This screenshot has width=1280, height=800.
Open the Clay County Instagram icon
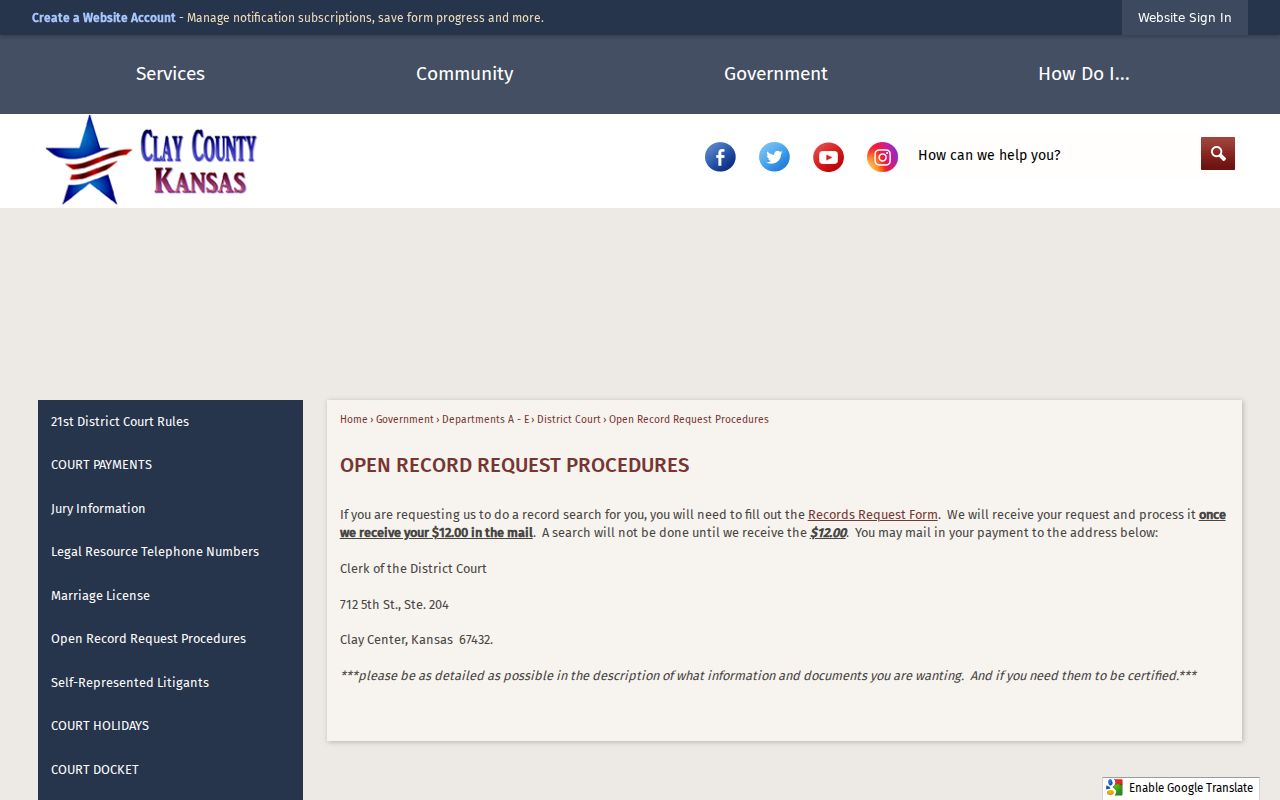pyautogui.click(x=882, y=157)
